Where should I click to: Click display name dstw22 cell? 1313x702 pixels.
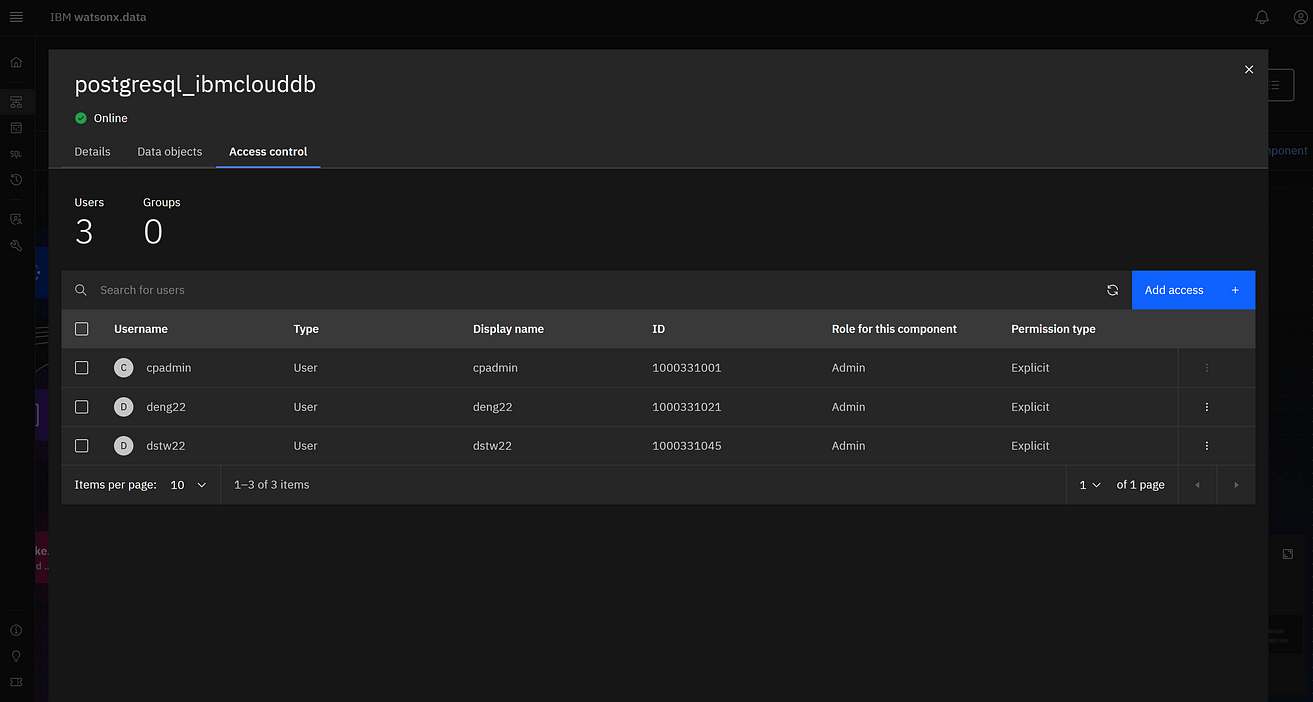492,446
